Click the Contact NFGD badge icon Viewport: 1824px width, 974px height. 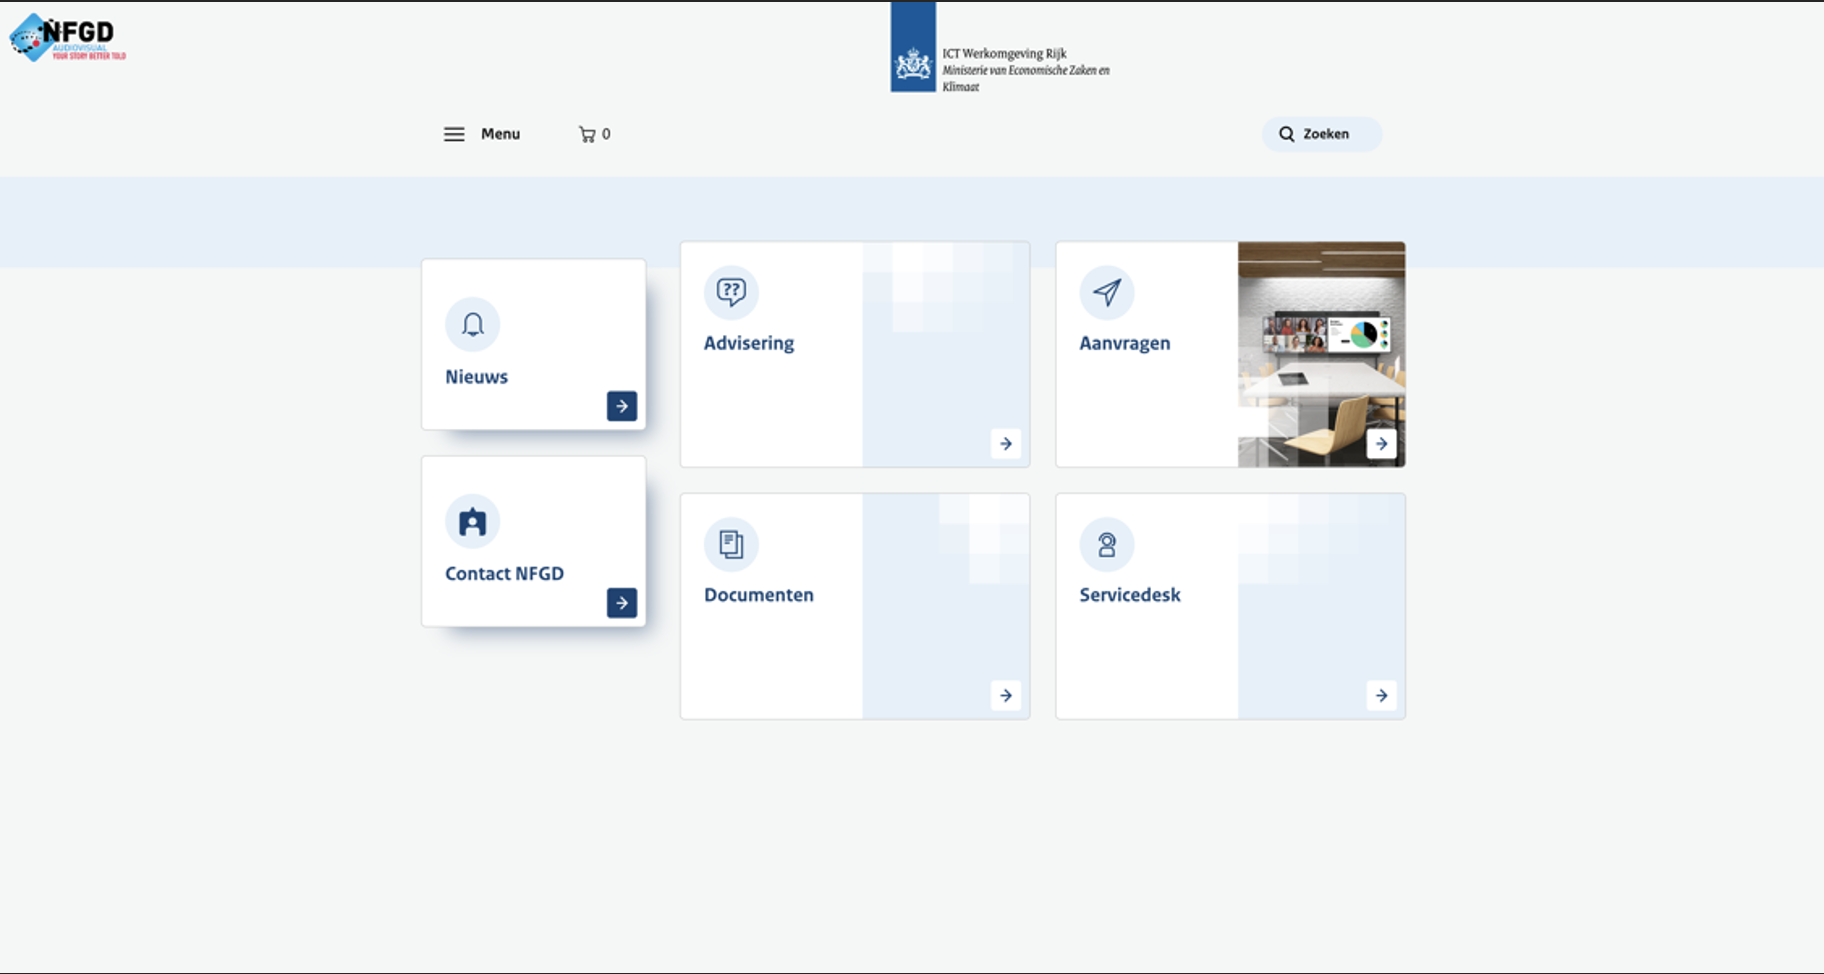(x=472, y=521)
